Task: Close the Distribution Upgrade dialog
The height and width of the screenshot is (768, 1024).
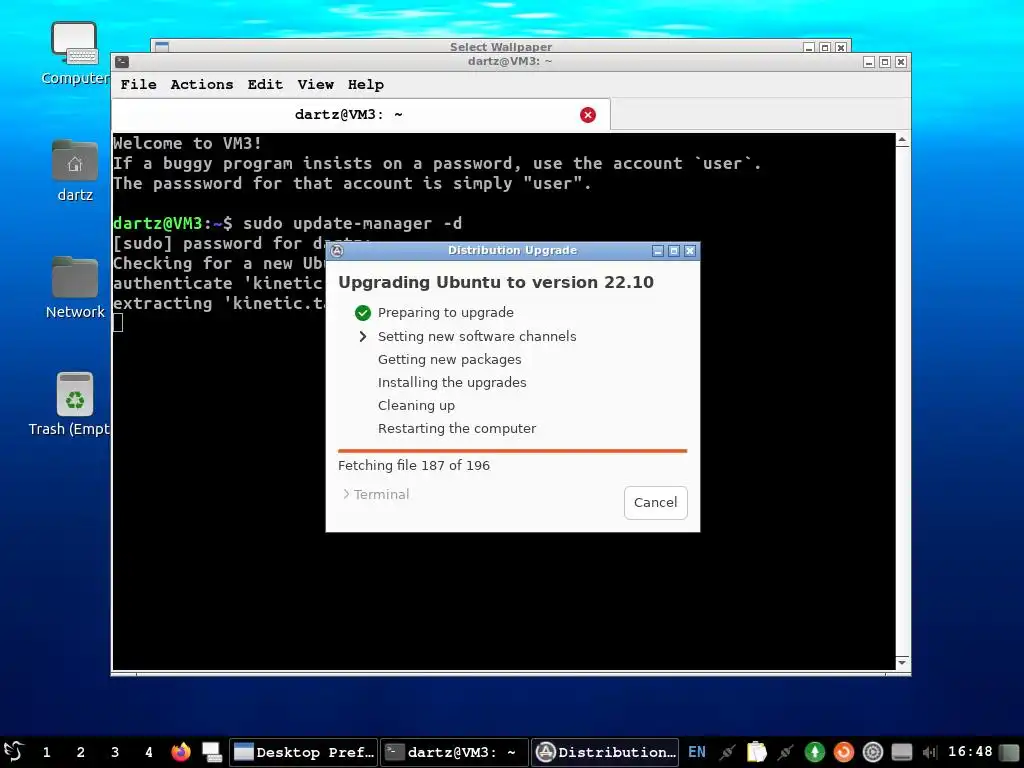Action: 690,251
